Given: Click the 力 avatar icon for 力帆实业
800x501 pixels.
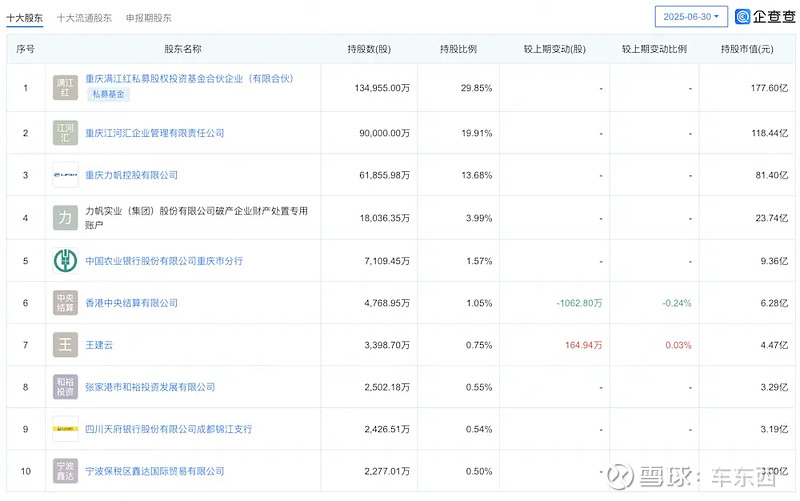Looking at the screenshot, I should click(65, 218).
